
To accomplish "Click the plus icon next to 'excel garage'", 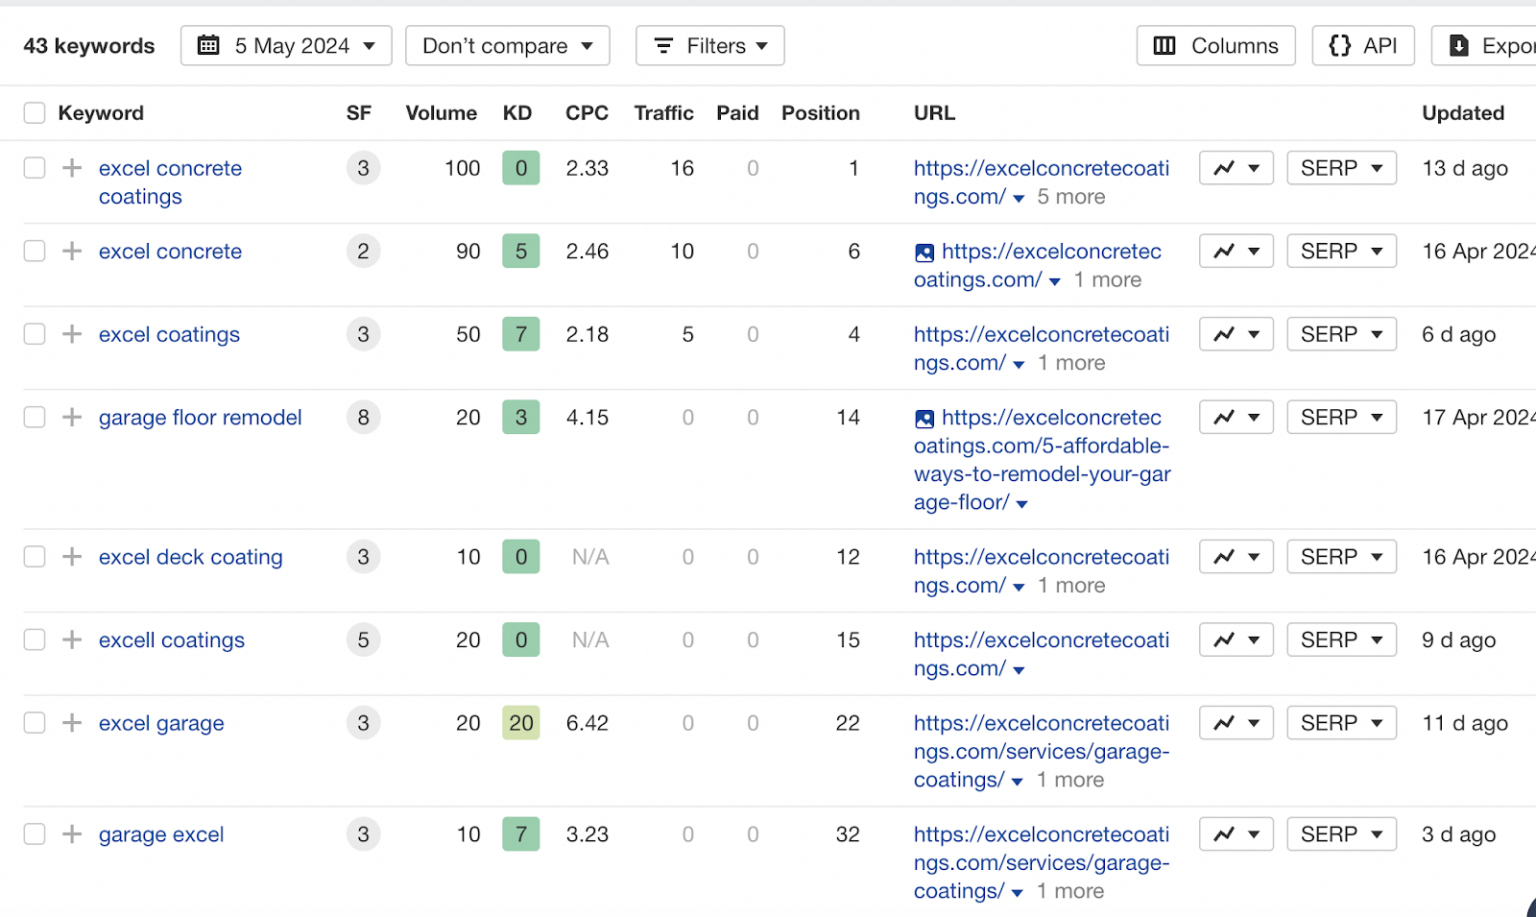I will coord(72,723).
